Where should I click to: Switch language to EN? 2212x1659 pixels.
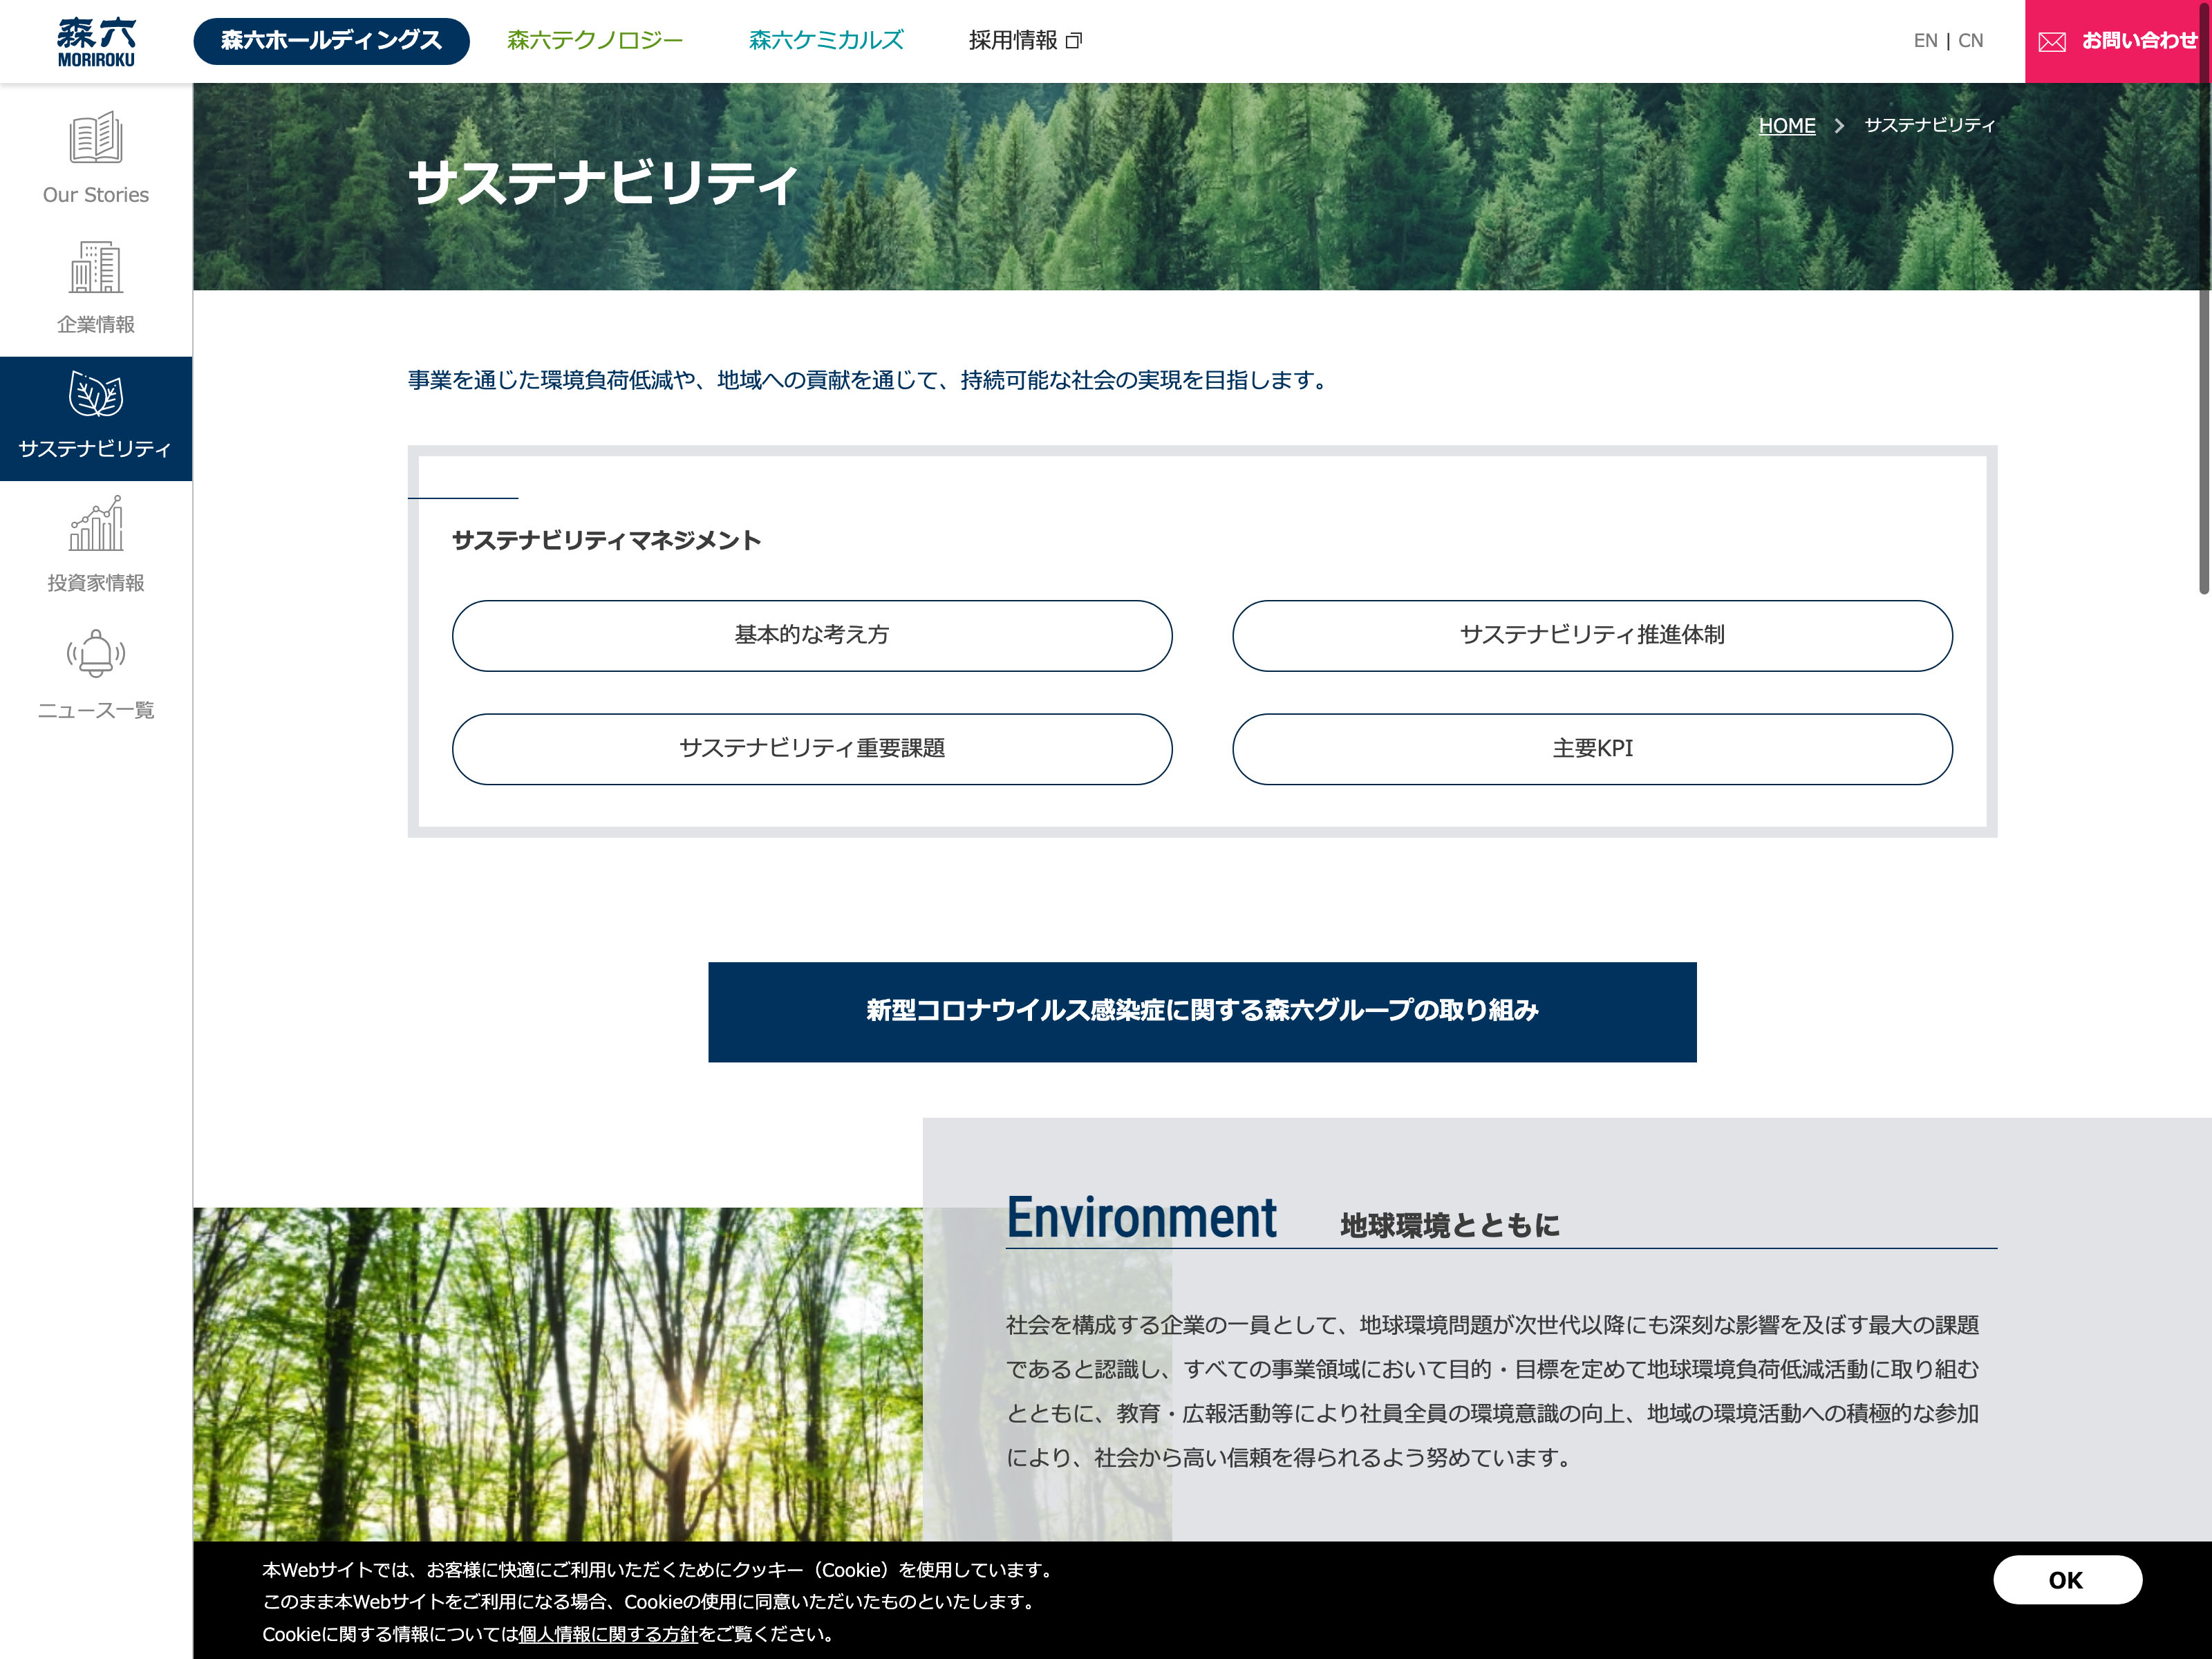click(1925, 41)
